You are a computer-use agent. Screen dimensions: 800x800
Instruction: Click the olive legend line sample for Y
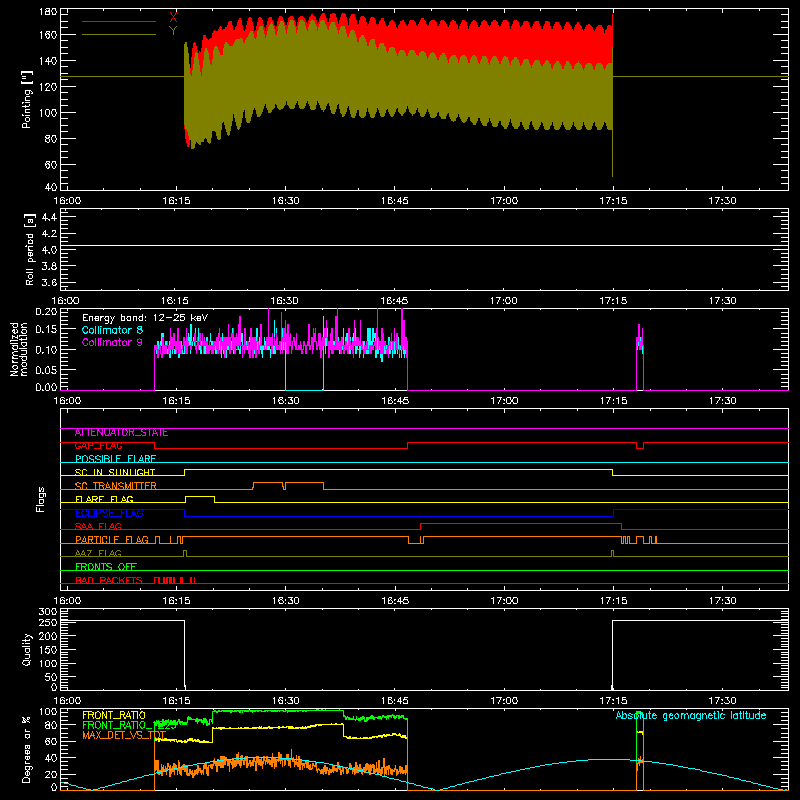119,35
